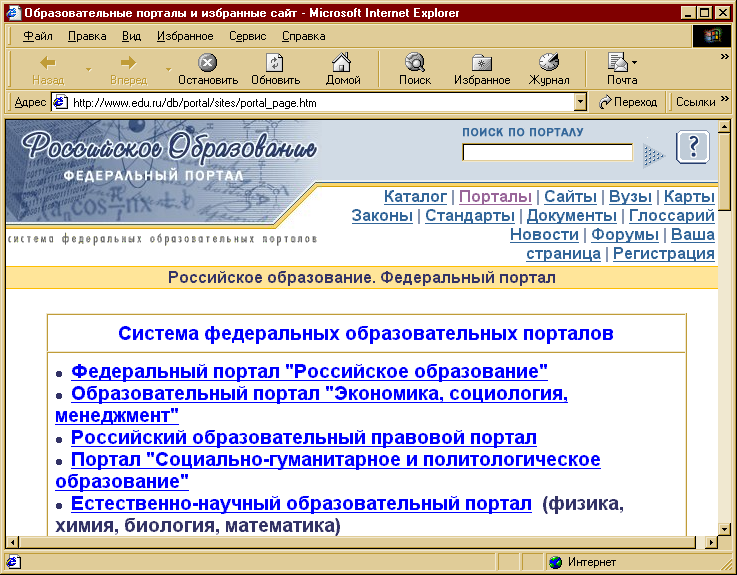
Task: Expand the address bar dropdown list
Action: pos(580,102)
